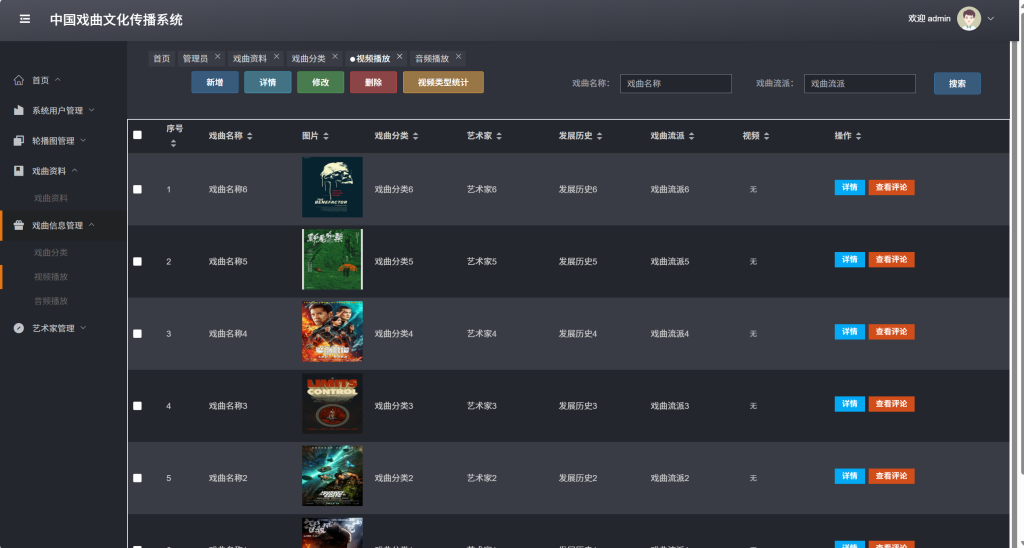Click 查看评论 for 戏曲名称5 row
Image resolution: width=1024 pixels, height=548 pixels.
point(891,259)
